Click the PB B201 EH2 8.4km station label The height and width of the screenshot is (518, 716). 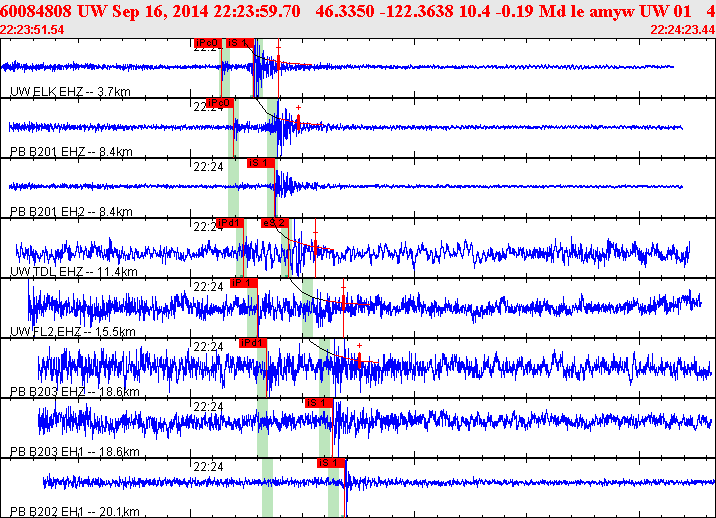click(x=71, y=212)
